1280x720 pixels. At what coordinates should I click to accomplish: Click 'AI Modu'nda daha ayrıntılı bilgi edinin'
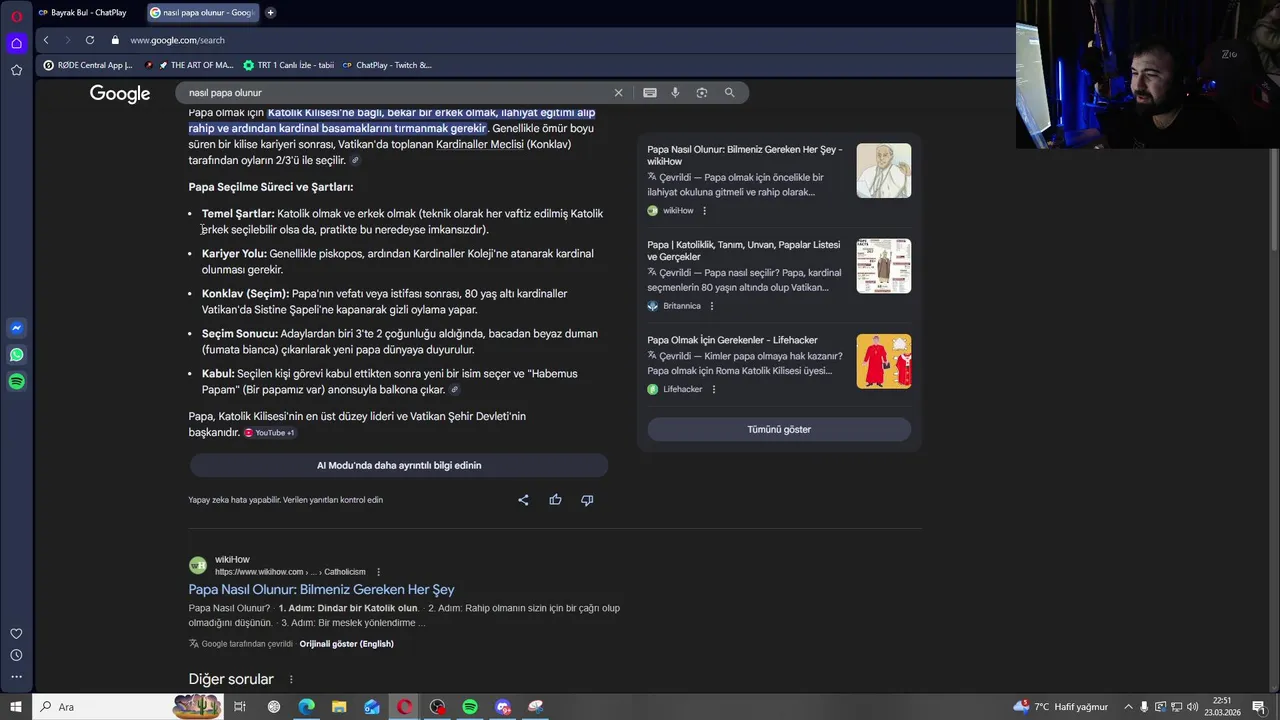tap(399, 465)
